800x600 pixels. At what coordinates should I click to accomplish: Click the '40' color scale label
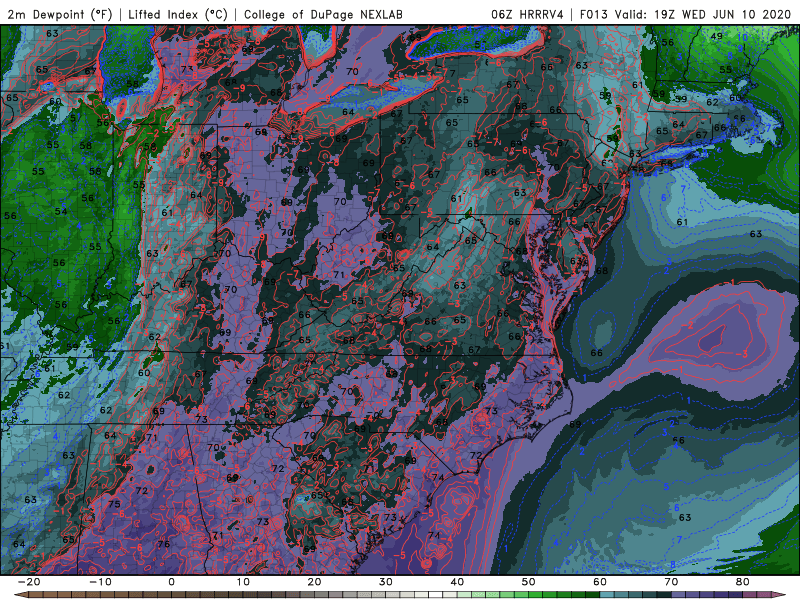457,582
